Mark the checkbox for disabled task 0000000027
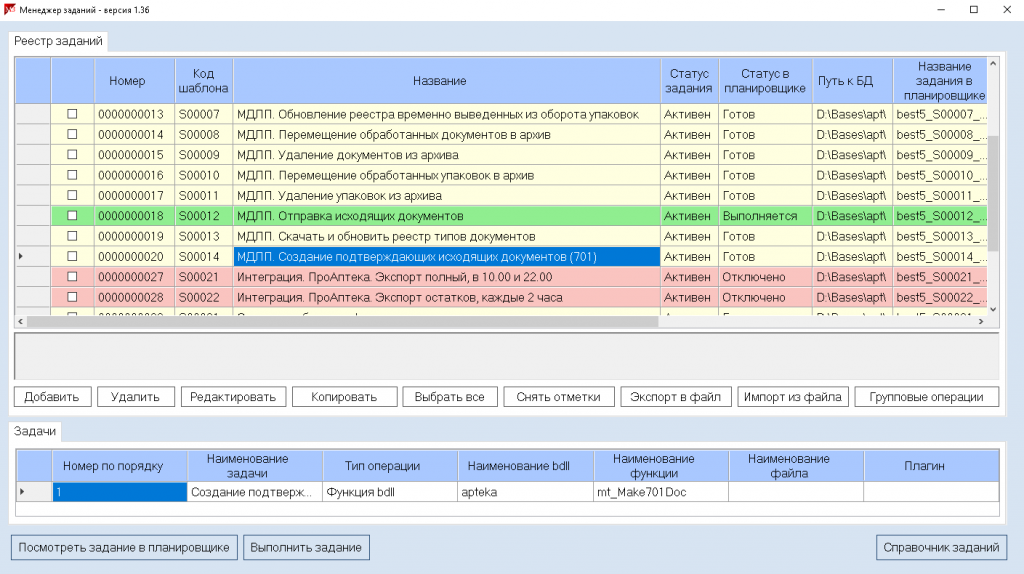 coord(72,277)
